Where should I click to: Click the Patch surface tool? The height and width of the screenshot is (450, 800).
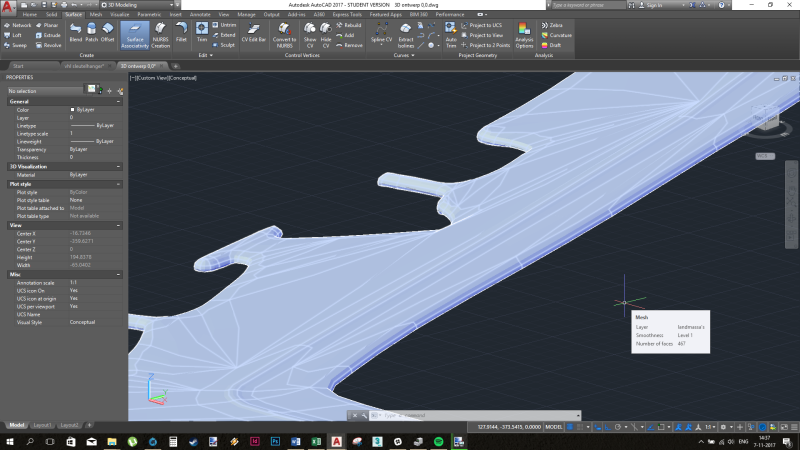(91, 34)
